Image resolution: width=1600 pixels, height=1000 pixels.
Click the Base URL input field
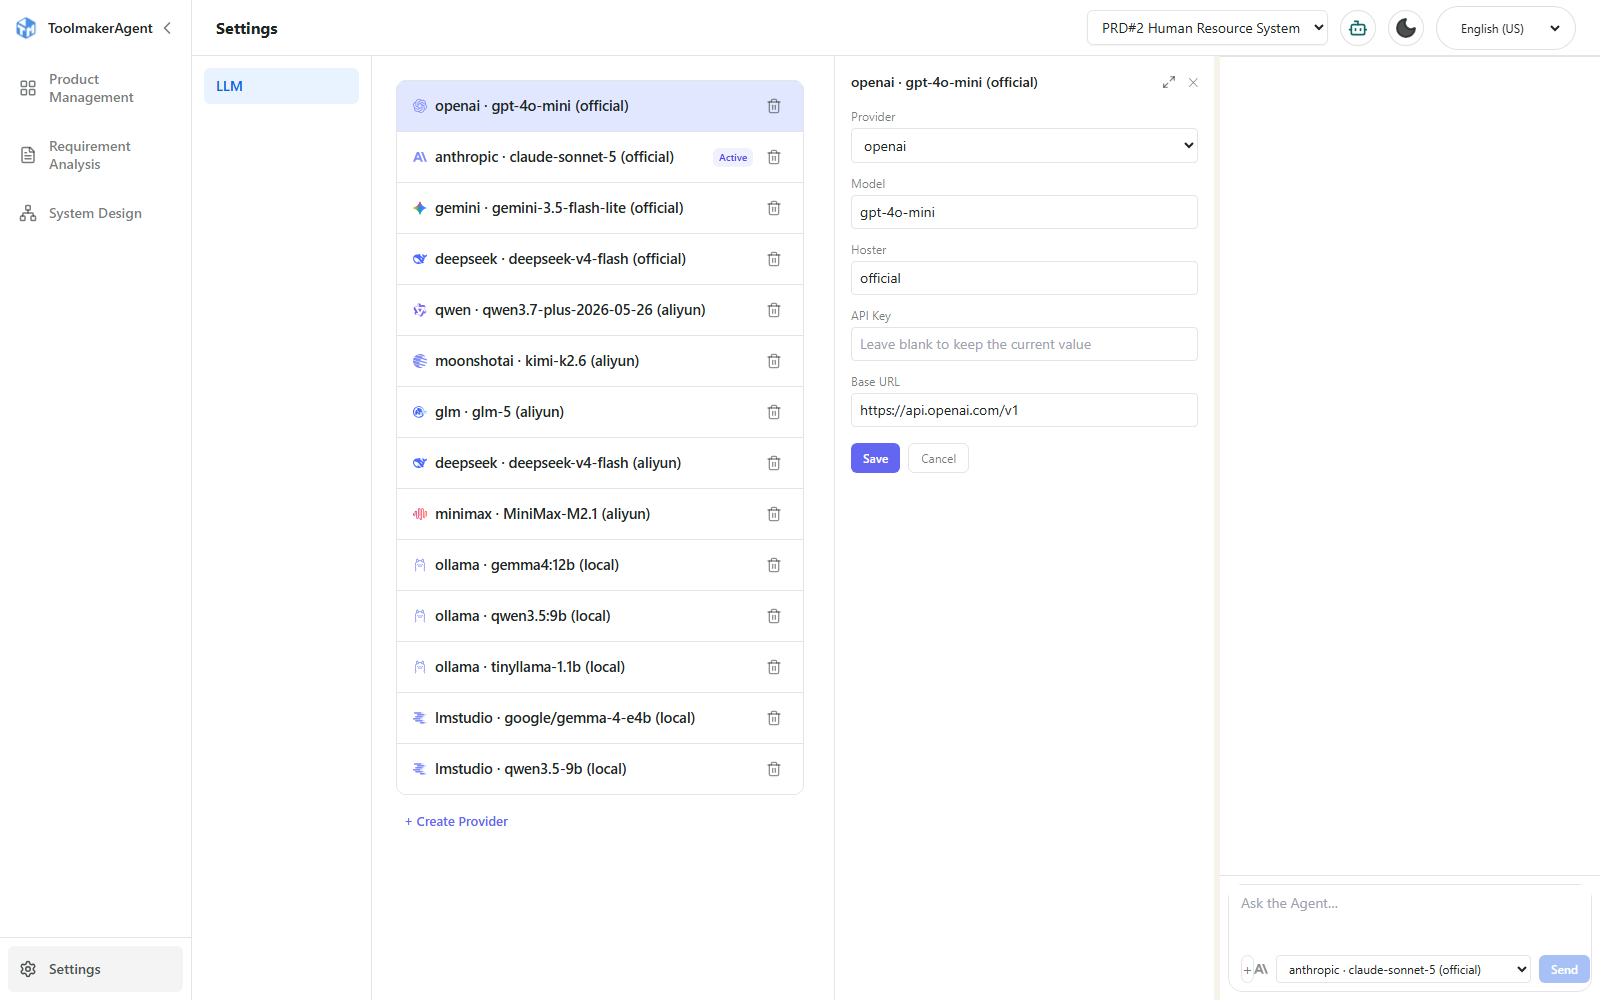point(1024,410)
